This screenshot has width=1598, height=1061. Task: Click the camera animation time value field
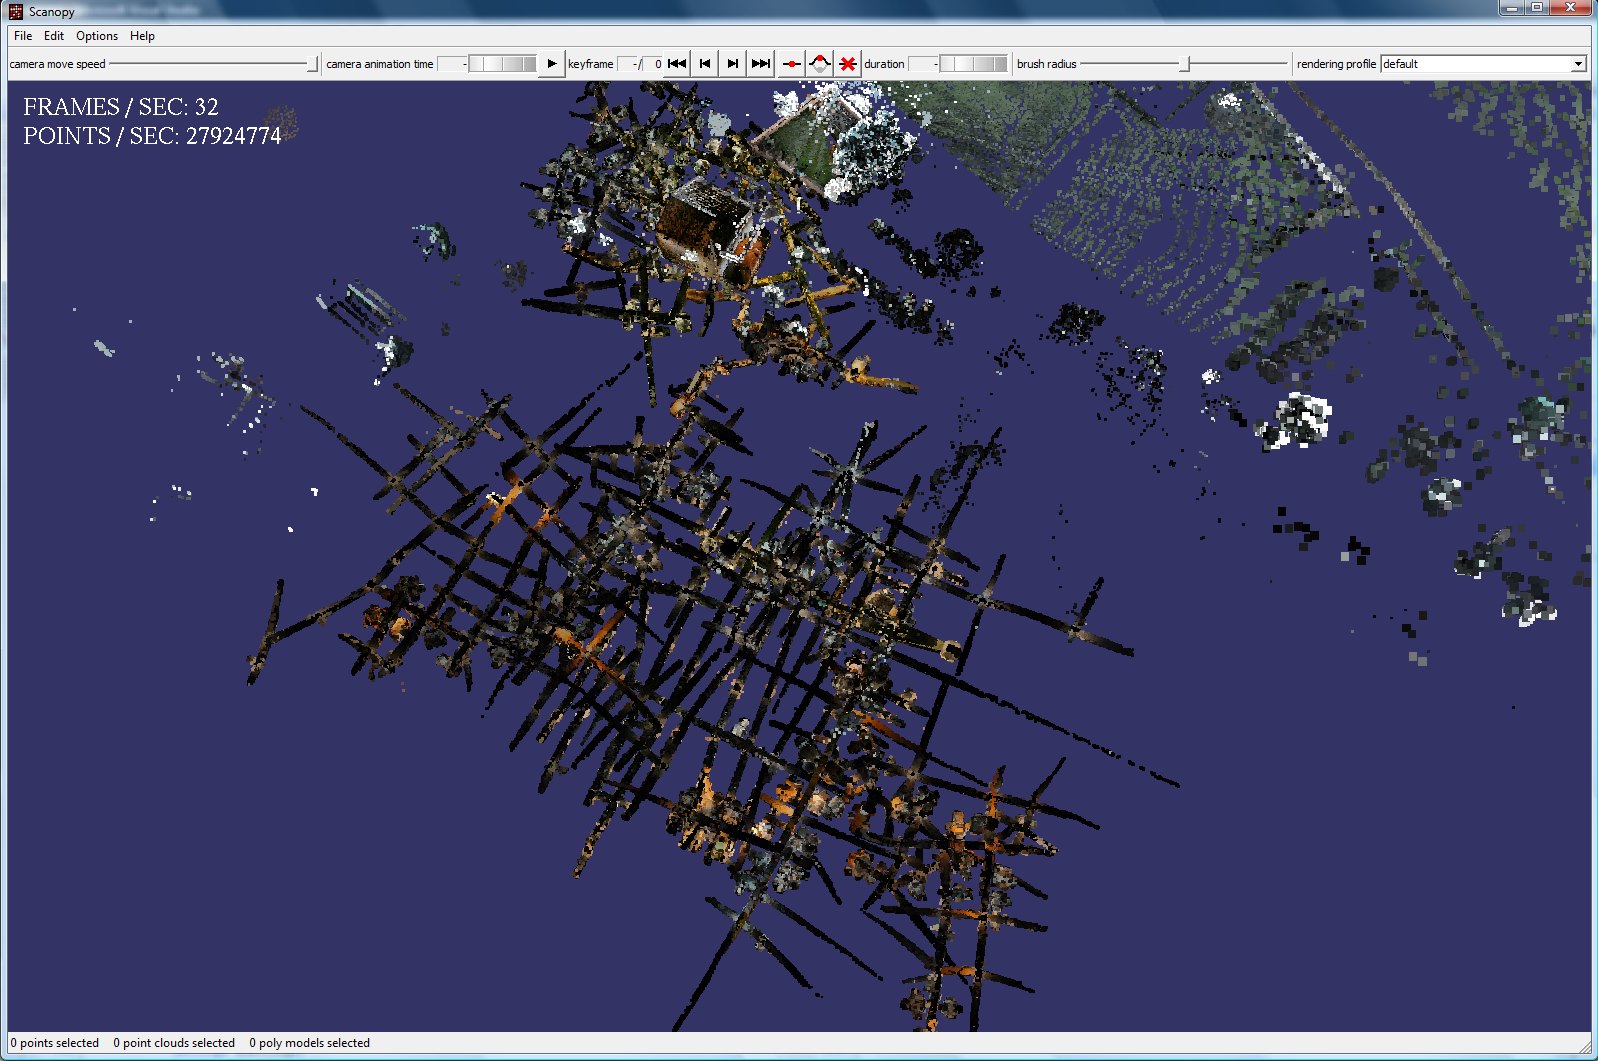point(452,64)
